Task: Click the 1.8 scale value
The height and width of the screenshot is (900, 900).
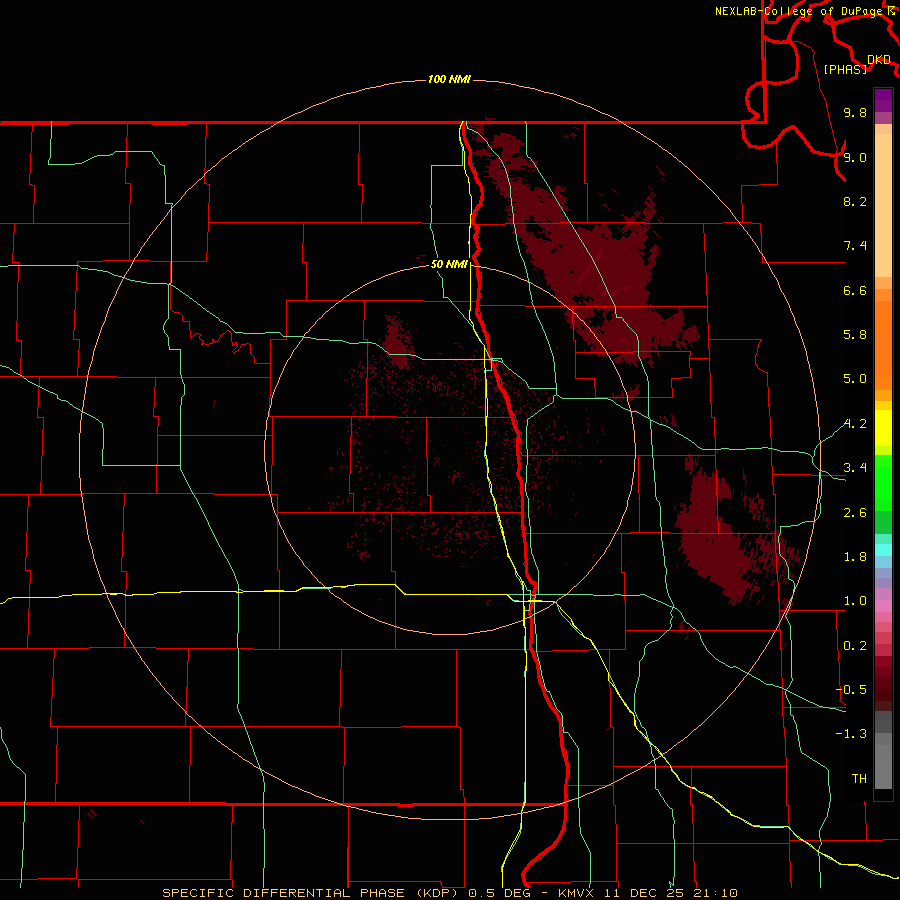Action: click(855, 557)
